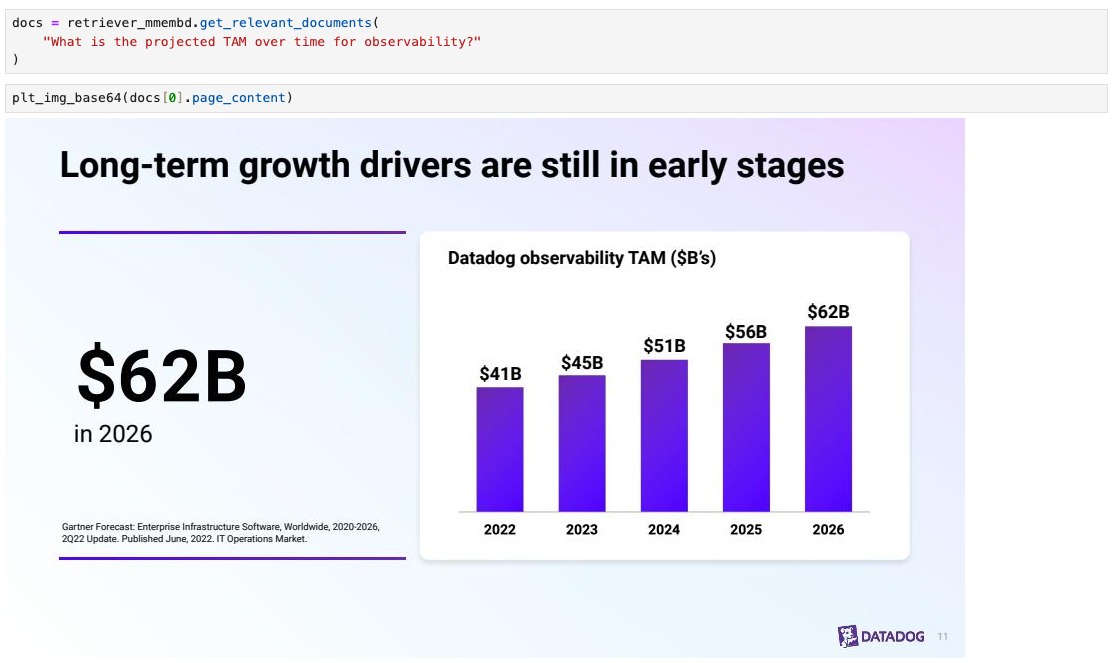The height and width of the screenshot is (663, 1114).
Task: Click the get_relevant_documents method name
Action: 286,22
